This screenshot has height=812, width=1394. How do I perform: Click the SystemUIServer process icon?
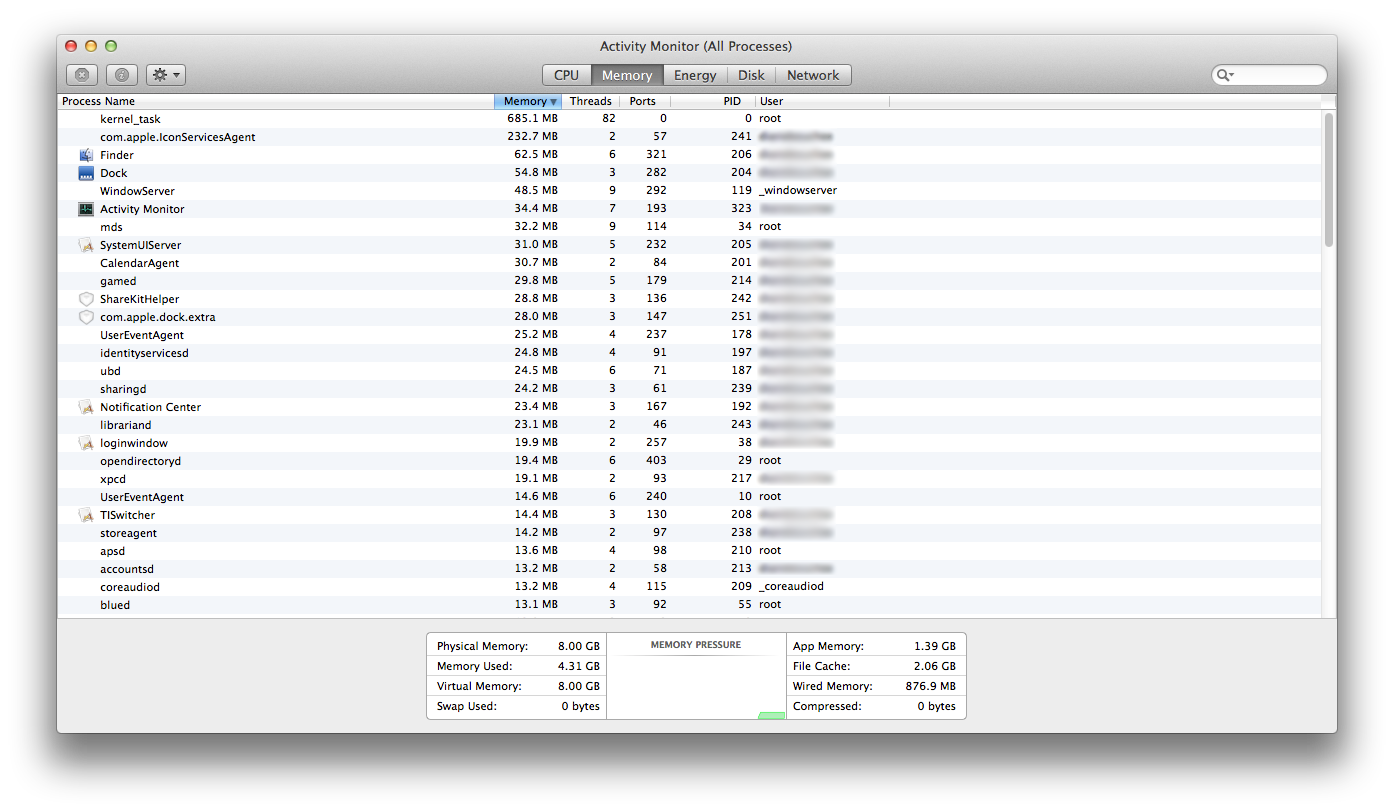coord(86,245)
